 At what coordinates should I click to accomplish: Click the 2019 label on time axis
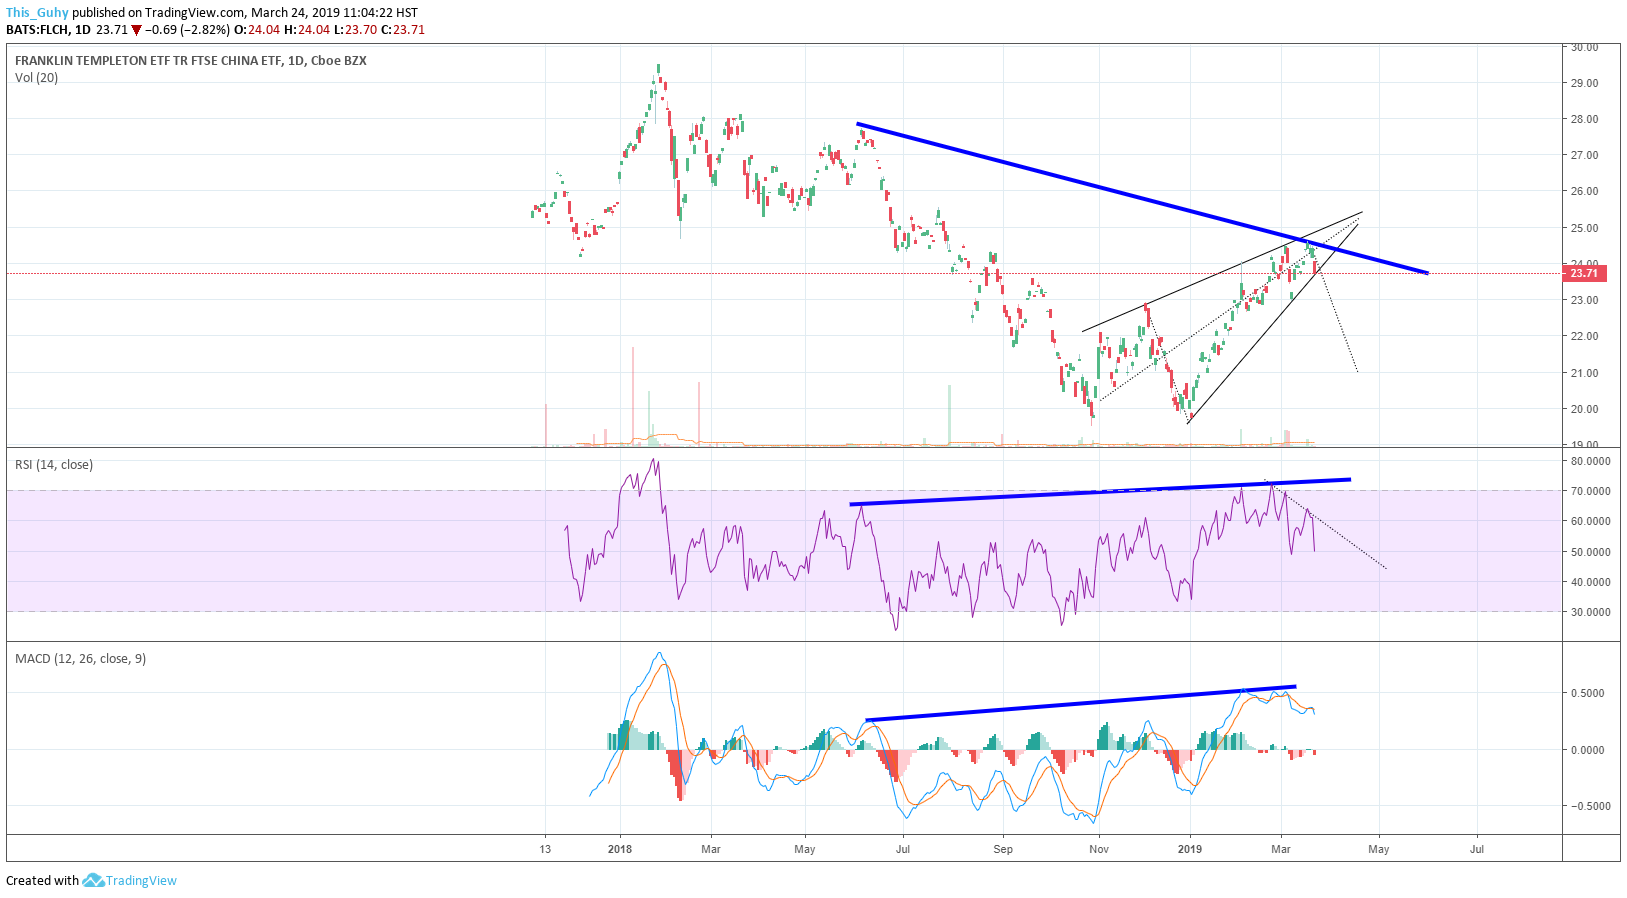coord(1190,849)
